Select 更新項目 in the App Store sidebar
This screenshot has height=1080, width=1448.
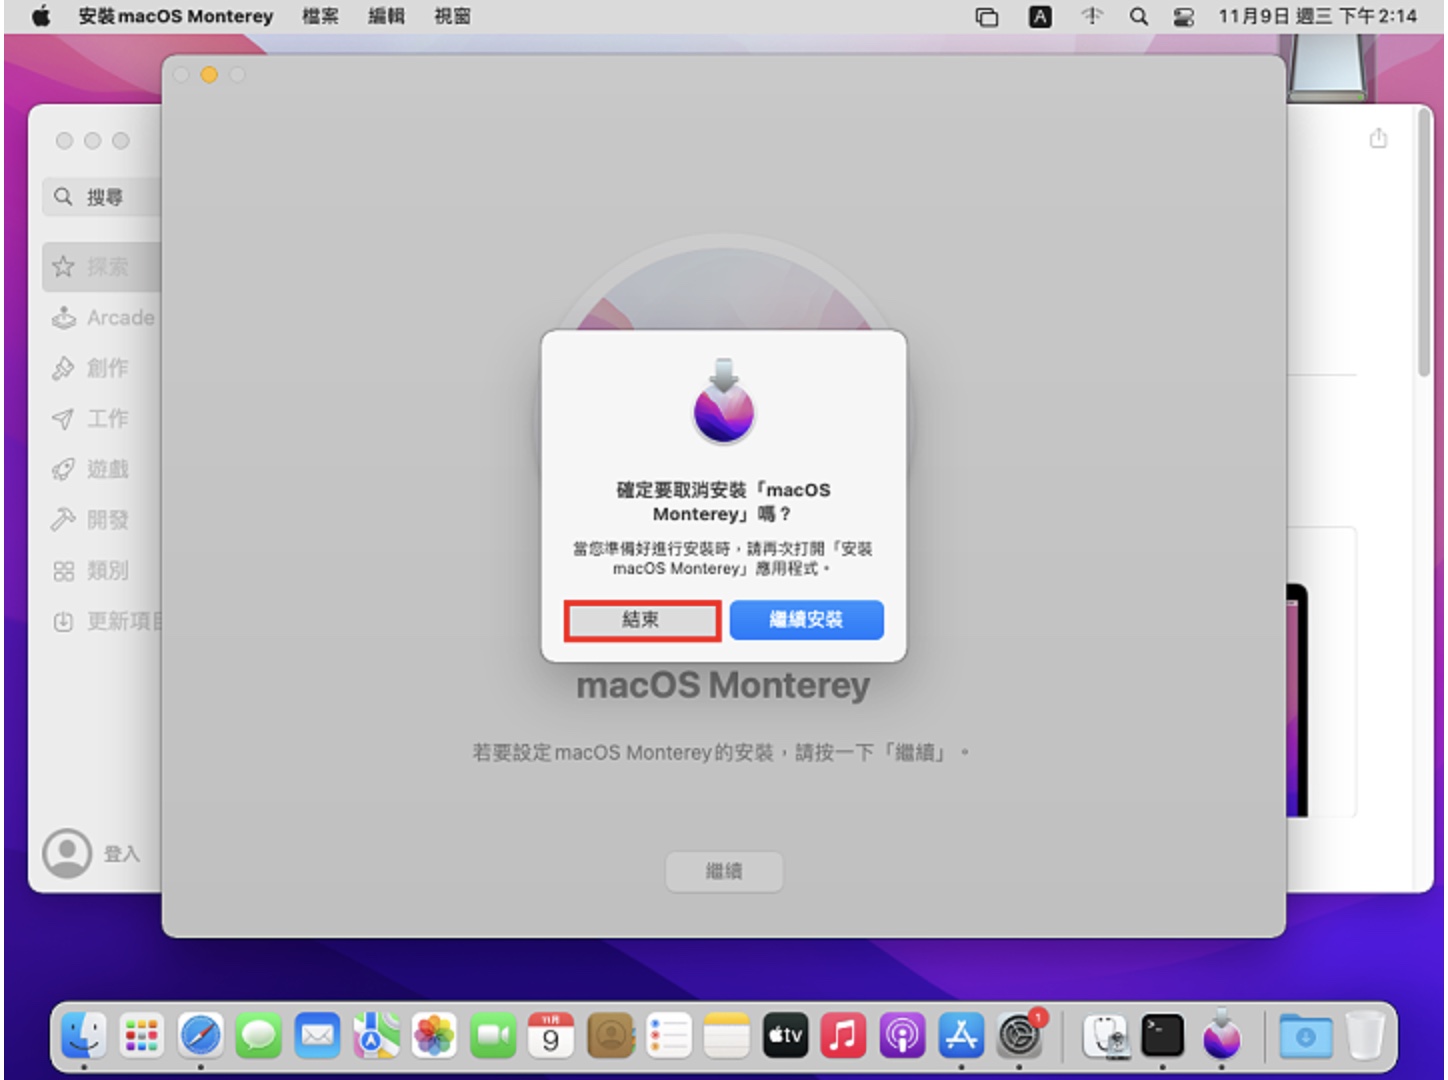coord(105,622)
